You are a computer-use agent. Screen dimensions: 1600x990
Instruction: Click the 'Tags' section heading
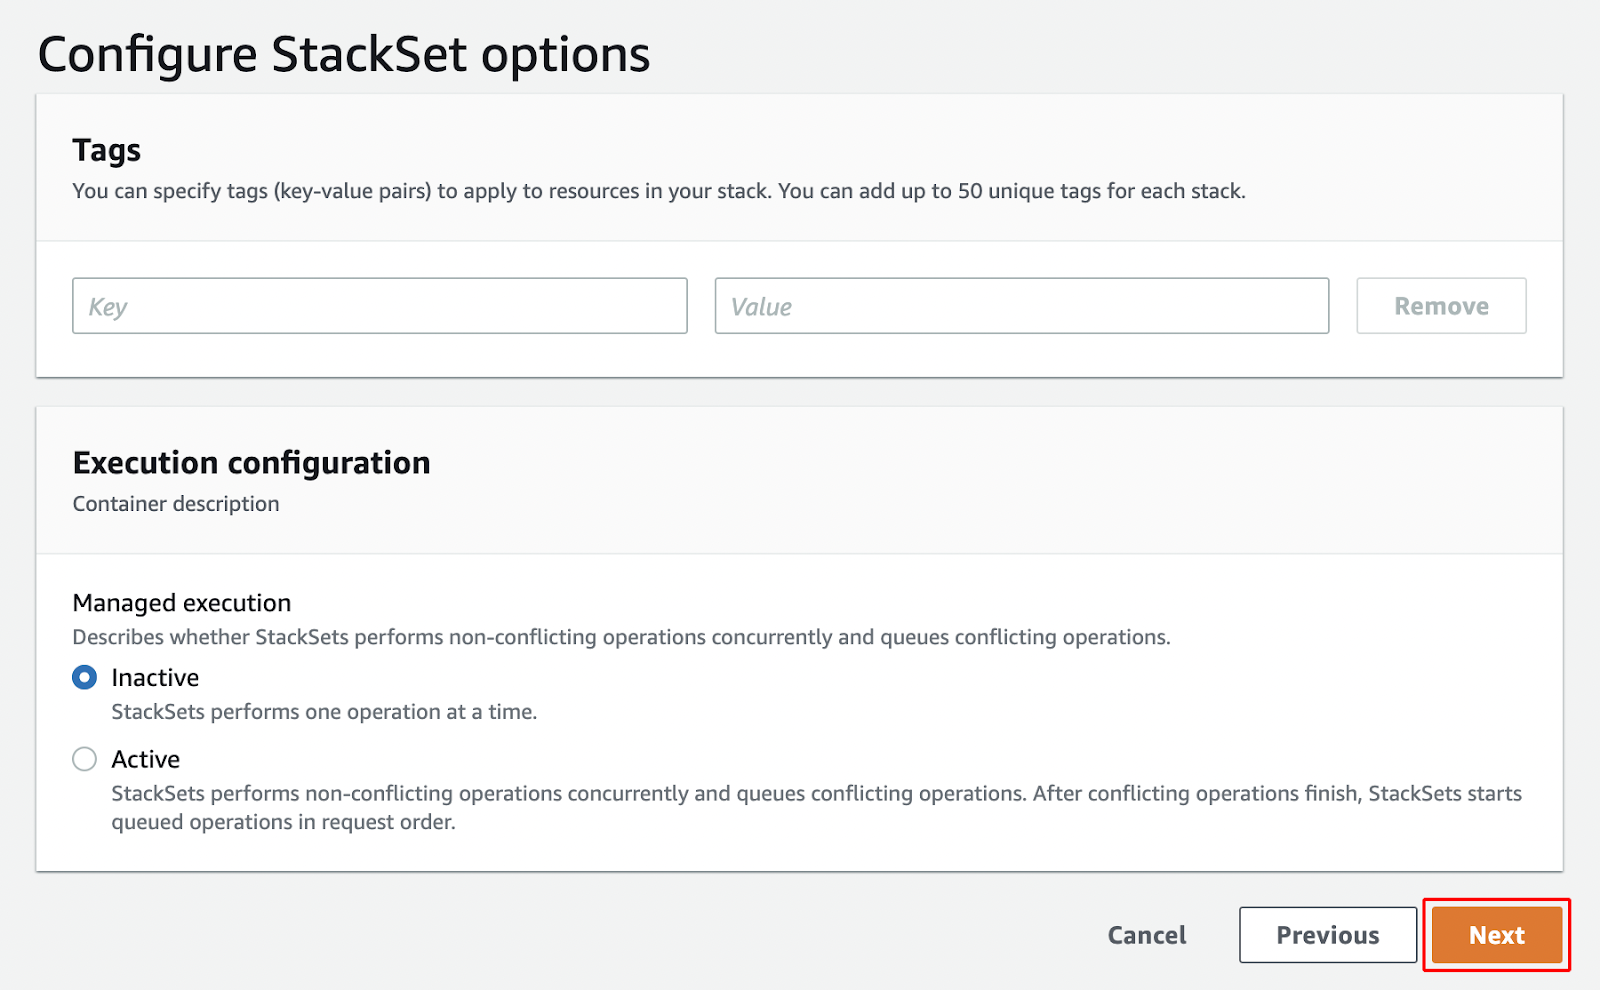coord(107,150)
